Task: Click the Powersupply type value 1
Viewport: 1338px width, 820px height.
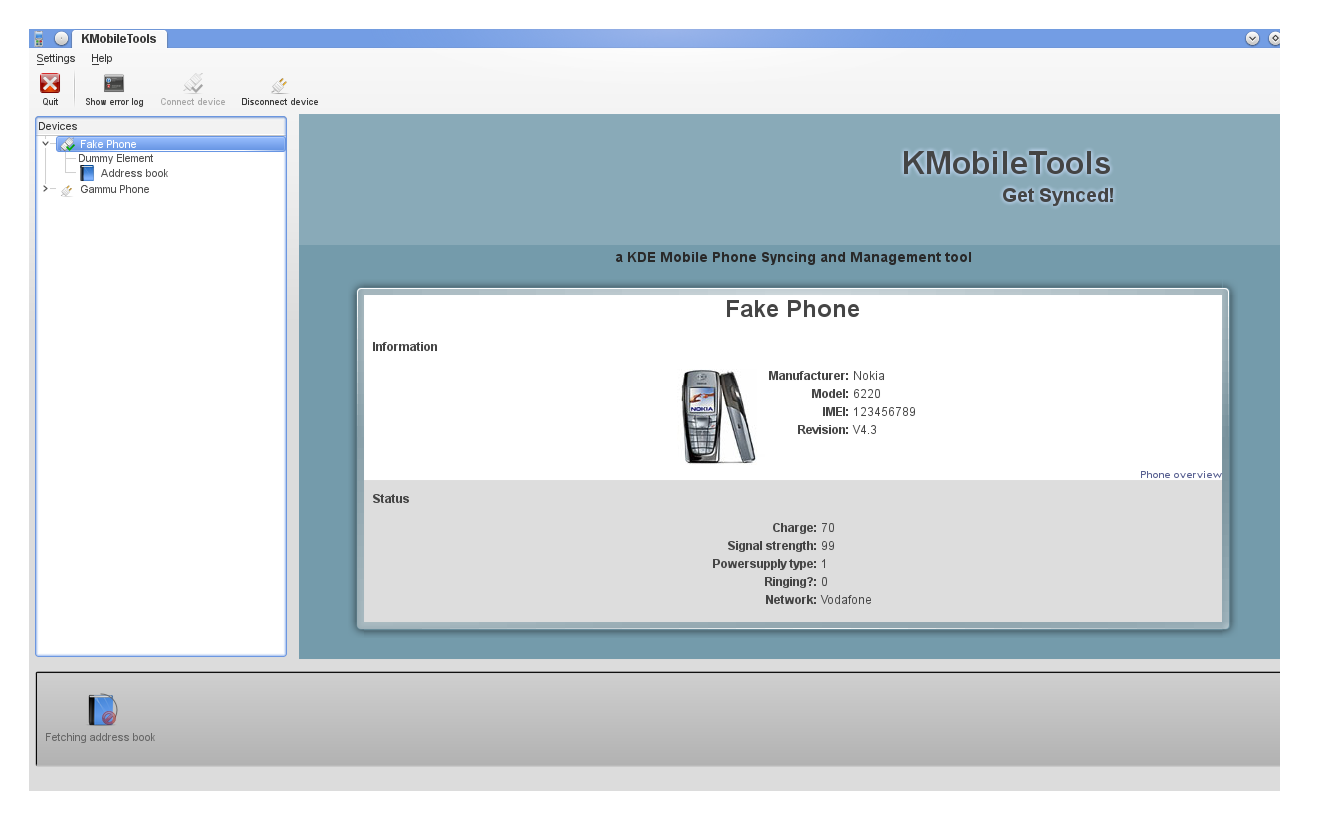Action: click(x=824, y=564)
